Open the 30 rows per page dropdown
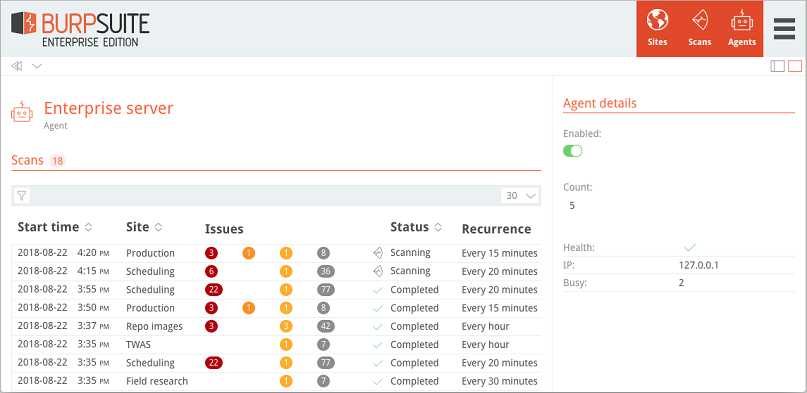 520,195
